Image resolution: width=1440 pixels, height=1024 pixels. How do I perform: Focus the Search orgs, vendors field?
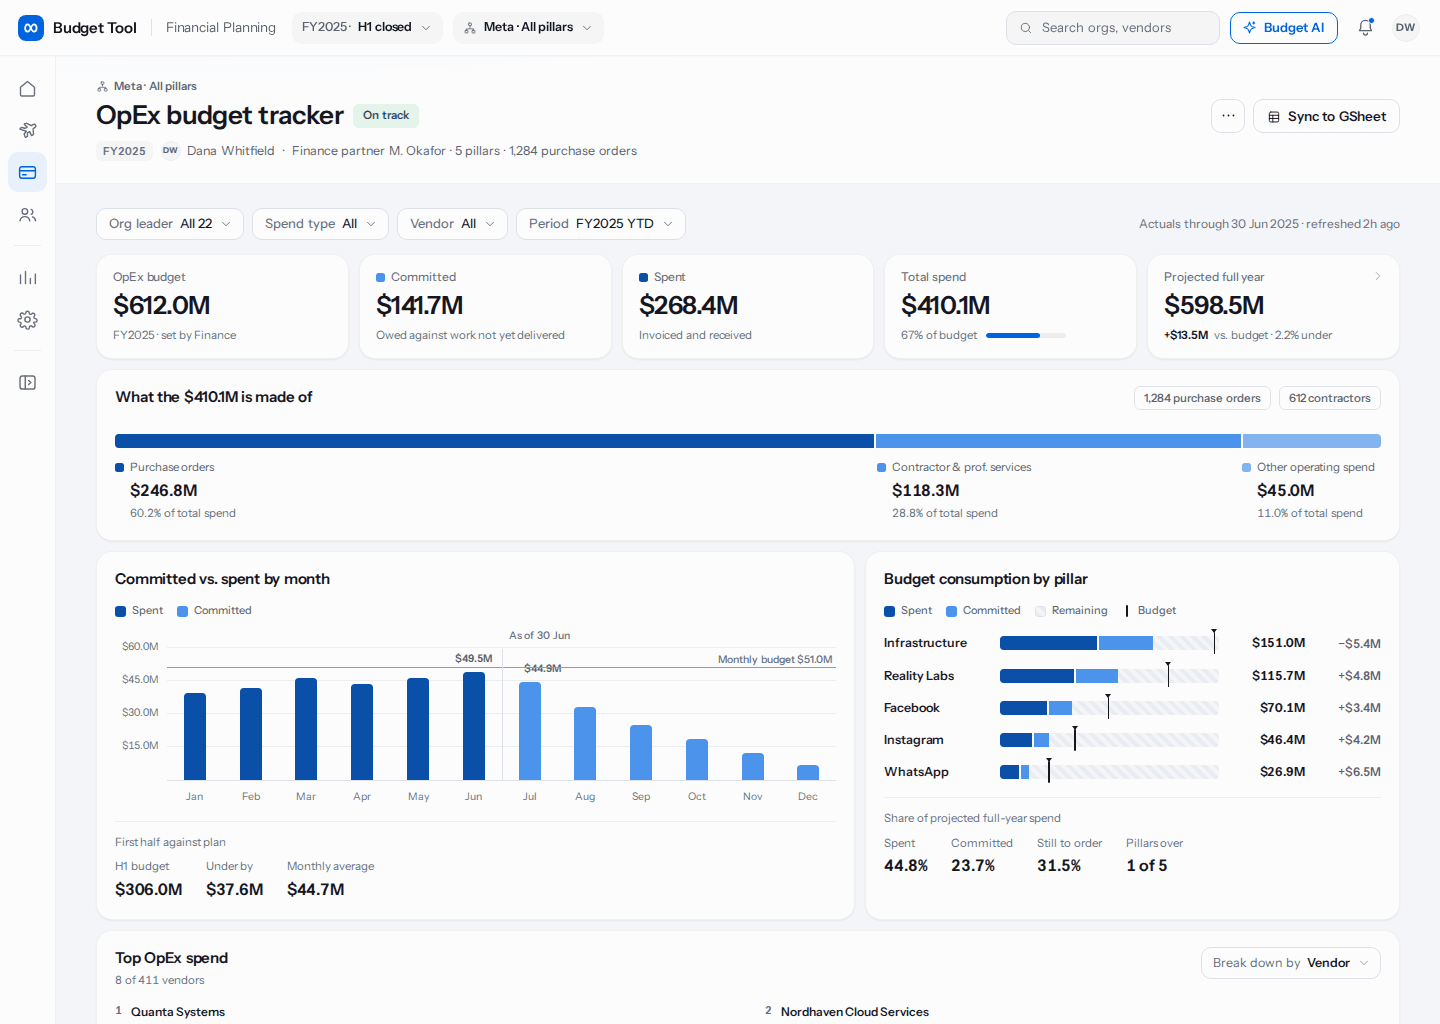[x=1113, y=28]
